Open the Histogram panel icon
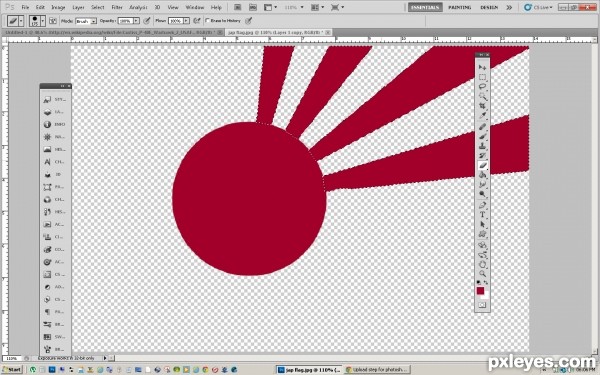 47,149
